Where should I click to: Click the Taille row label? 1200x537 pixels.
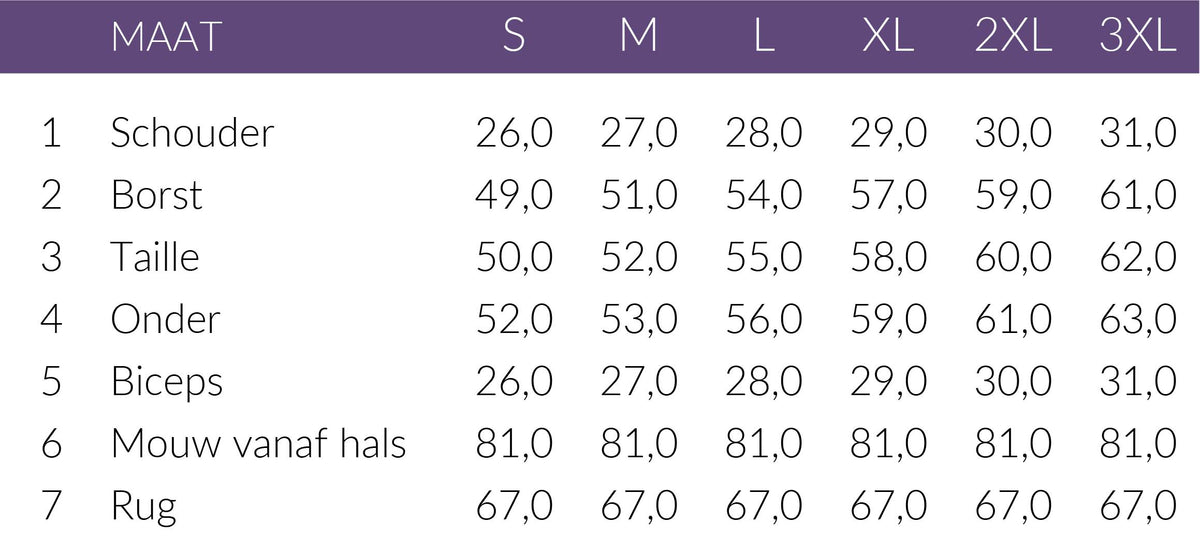point(155,257)
